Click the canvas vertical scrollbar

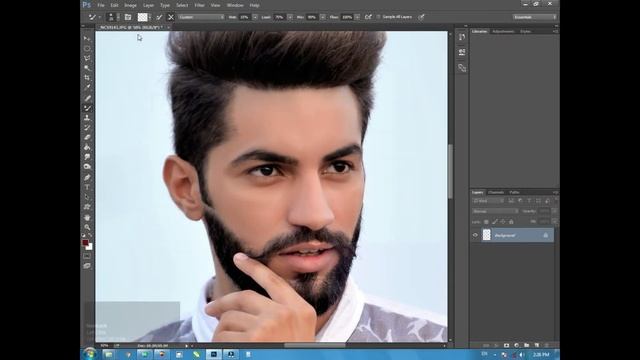(450, 171)
